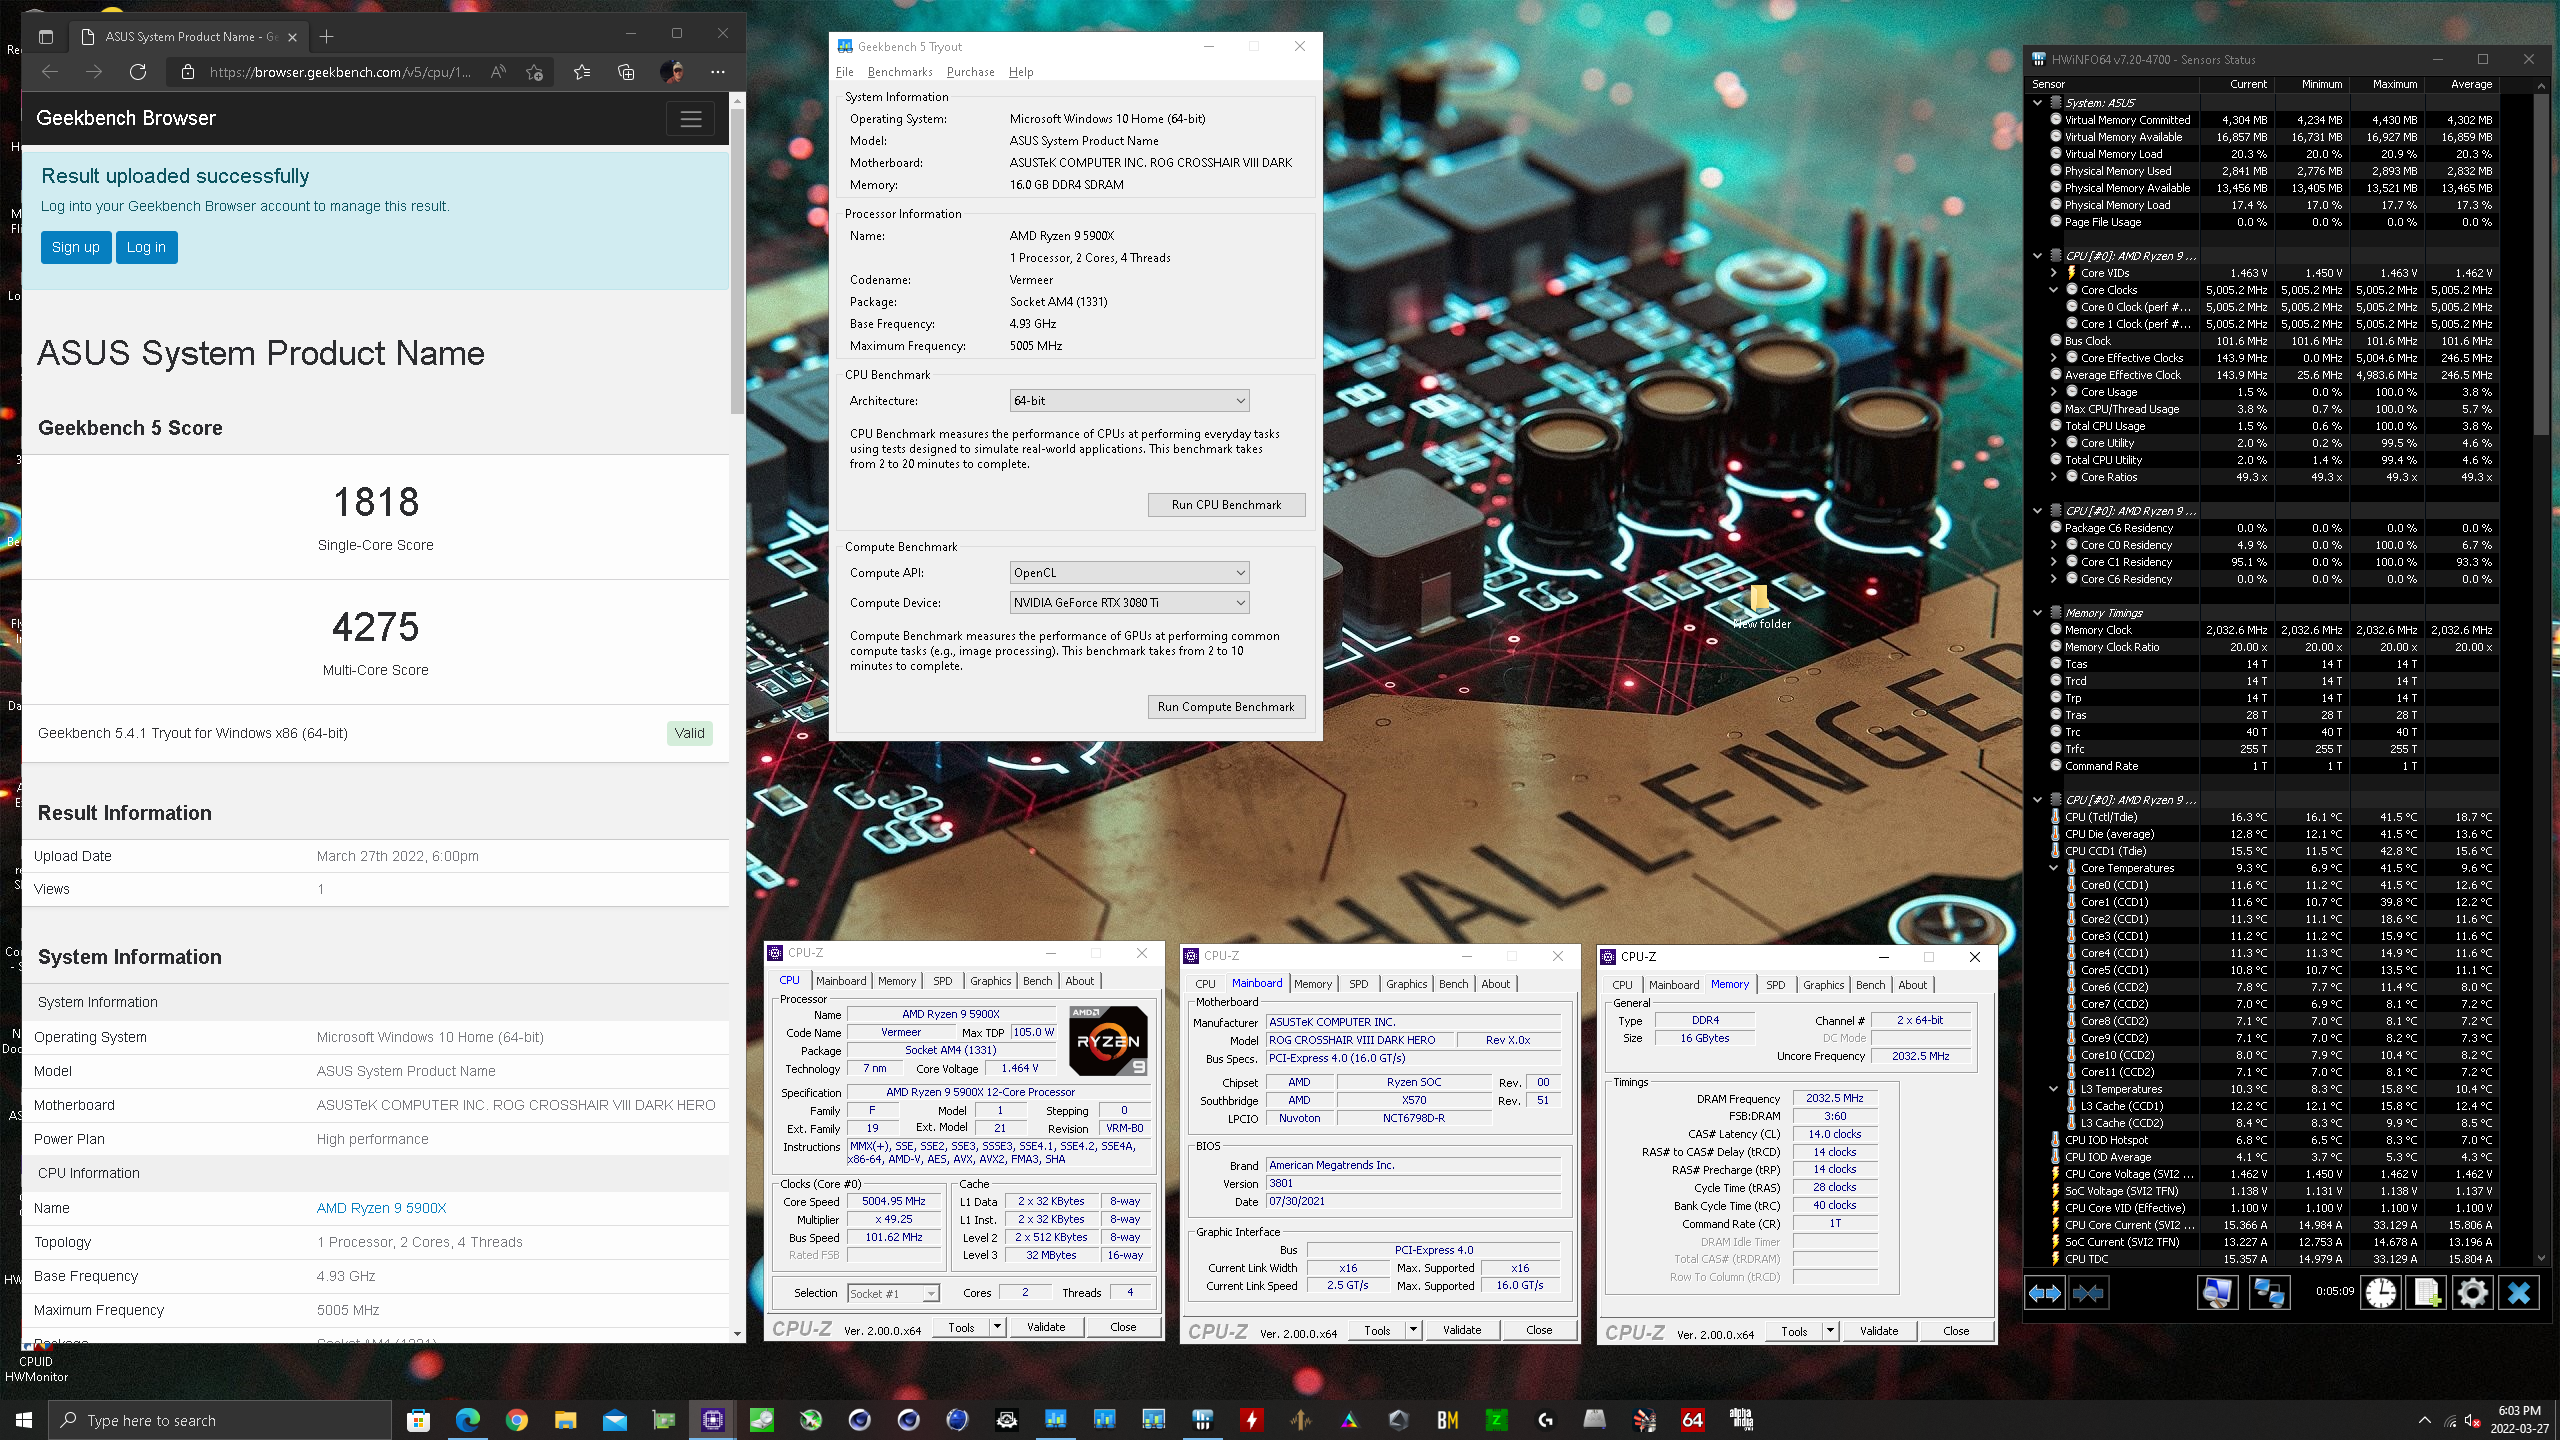
Task: Click the browser back arrow
Action: [50, 72]
